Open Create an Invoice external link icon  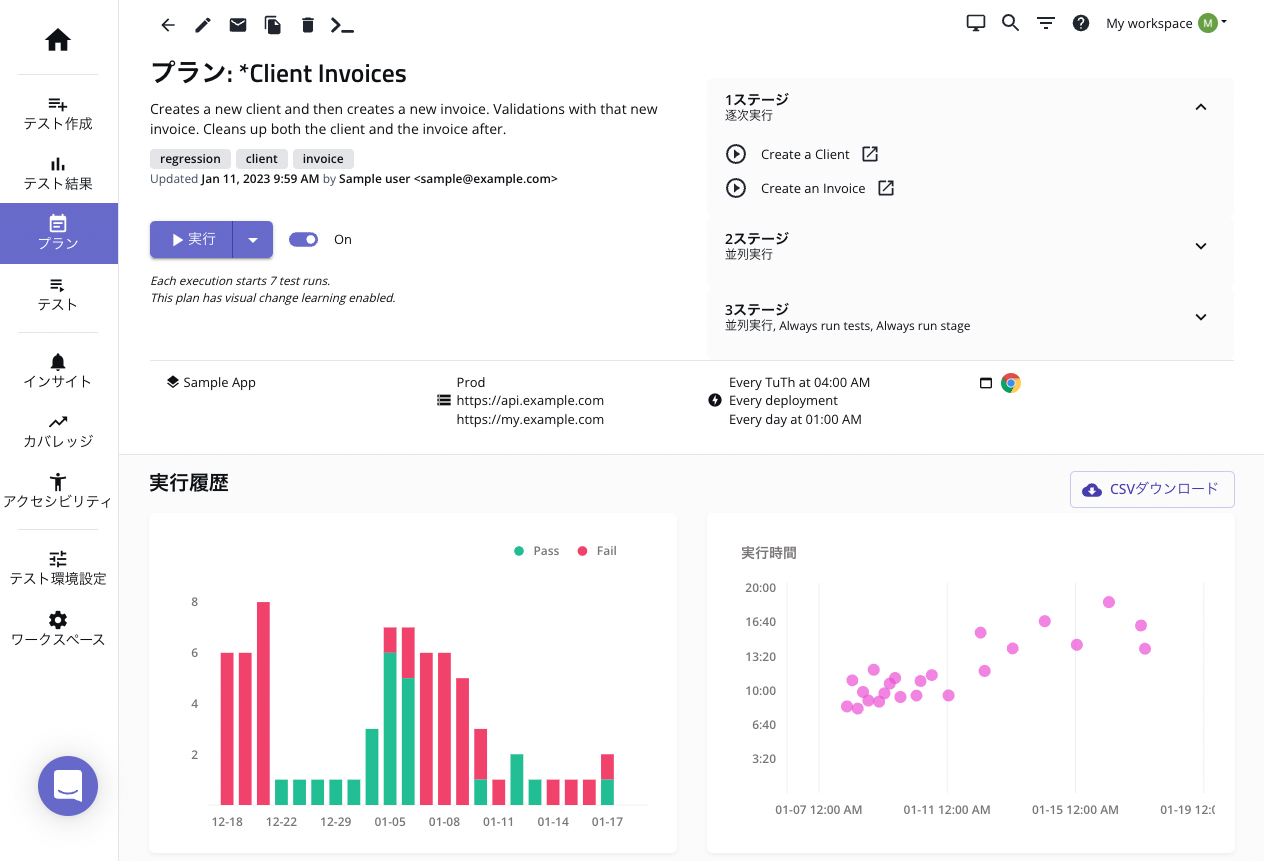click(x=886, y=188)
